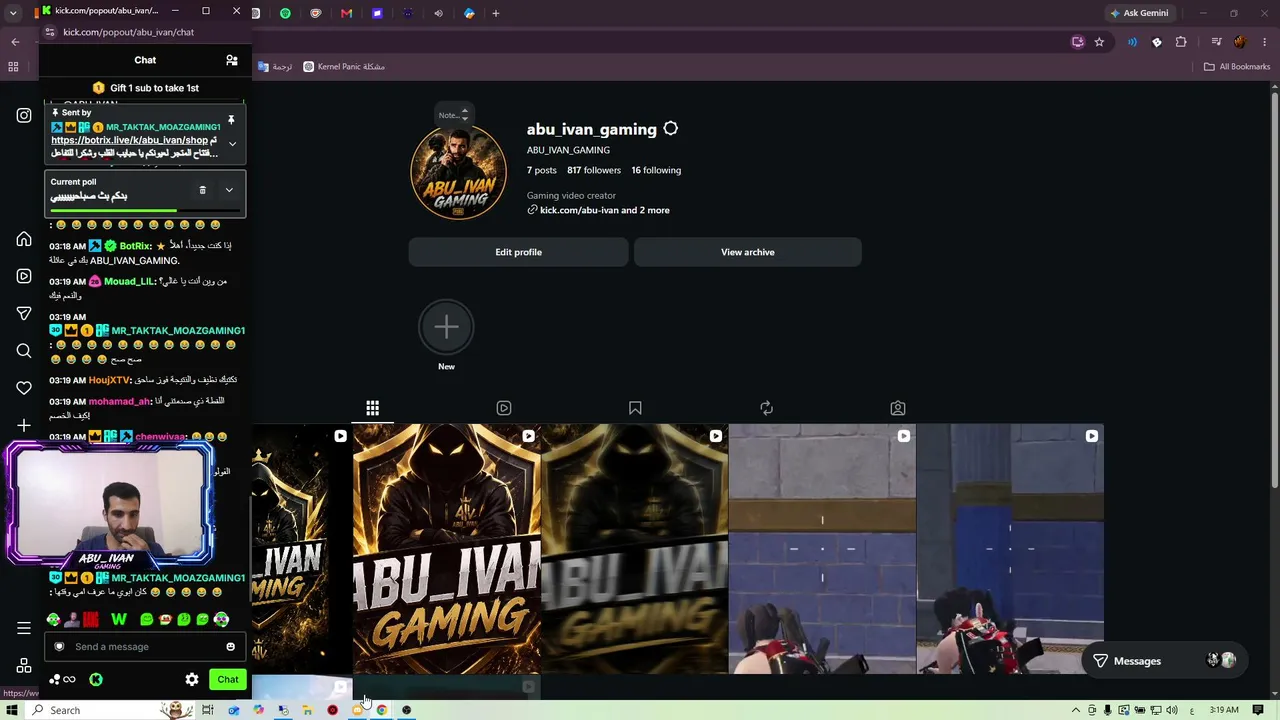
Task: View the 16 following list
Action: coord(656,170)
